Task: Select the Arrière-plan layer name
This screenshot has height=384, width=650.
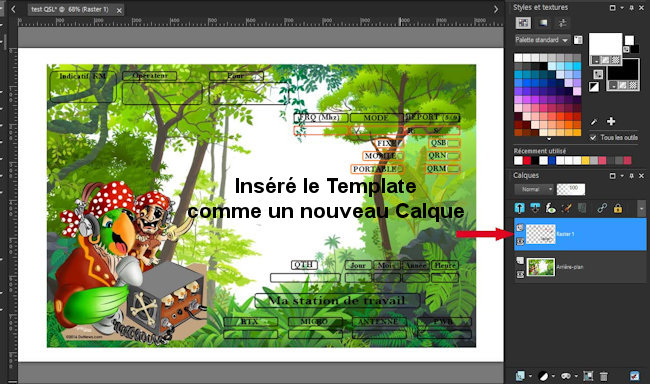Action: click(570, 267)
